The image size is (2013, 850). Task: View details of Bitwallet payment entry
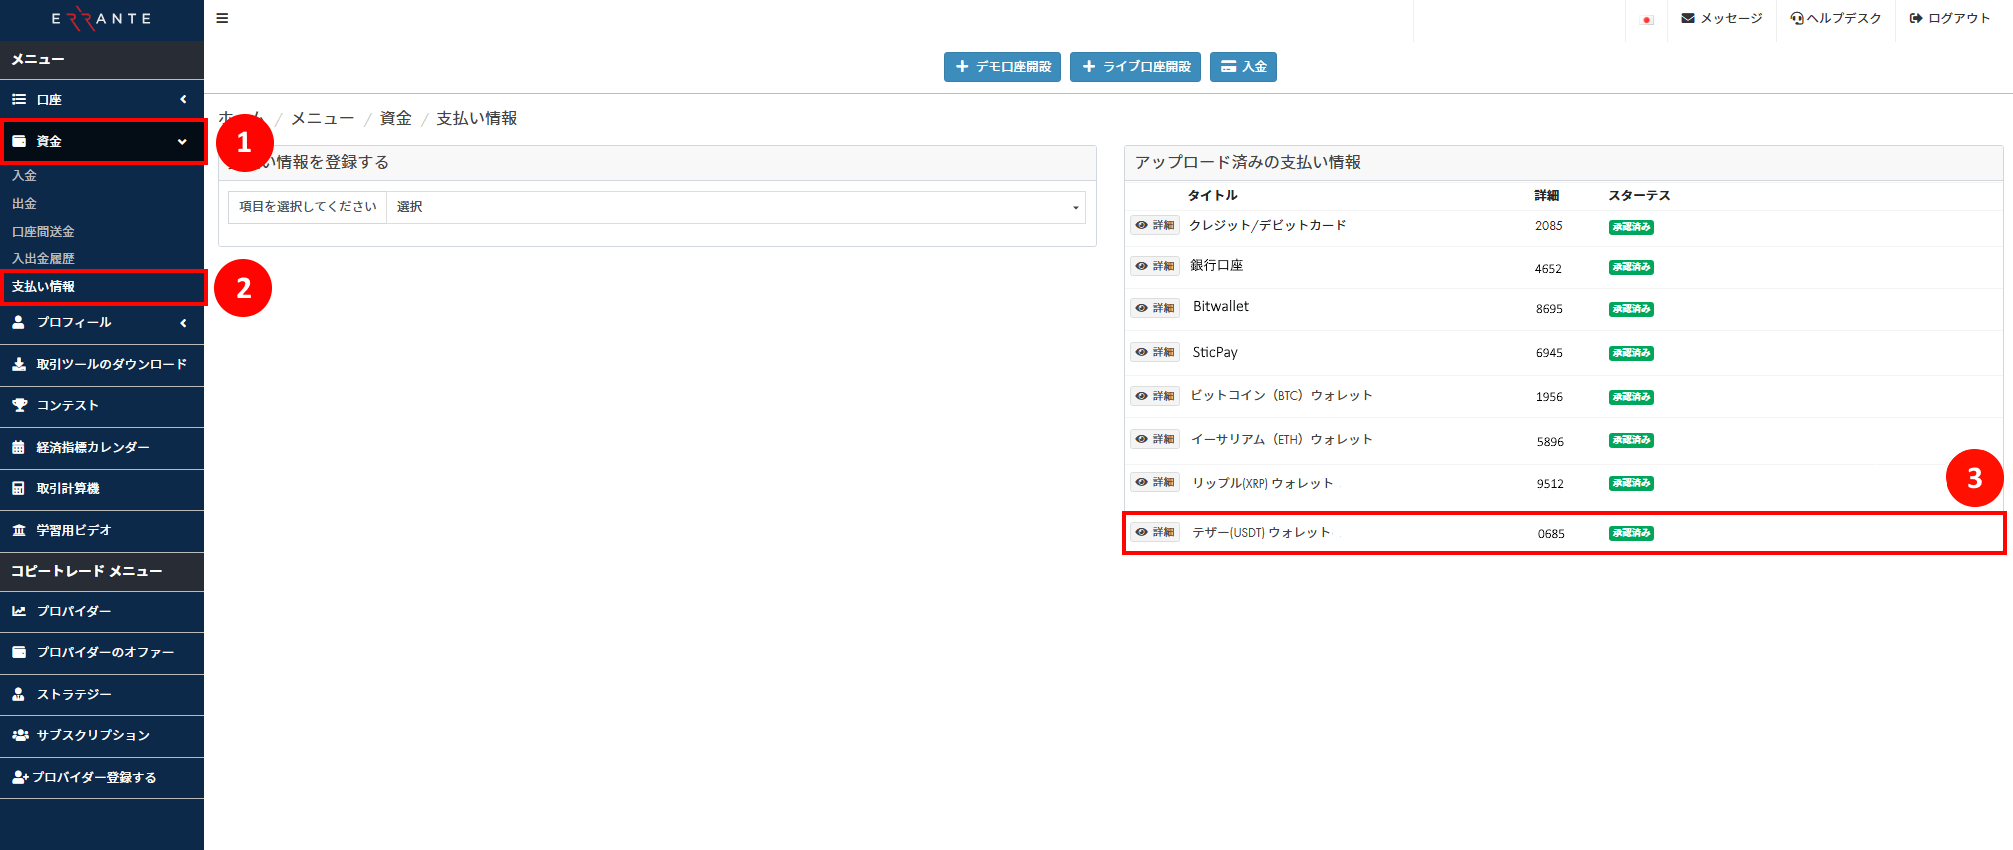click(1155, 308)
